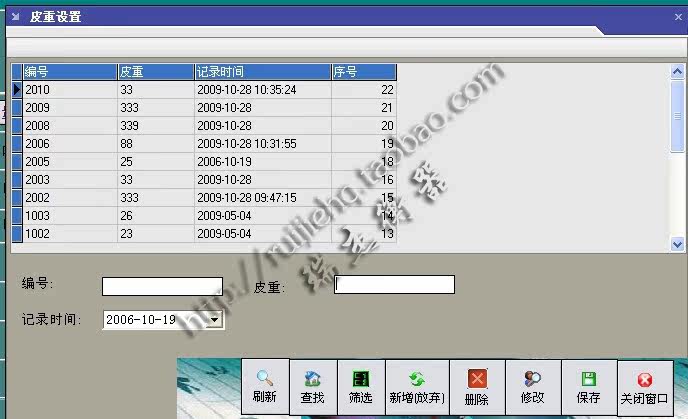Select row marker for 编号 1003

coord(16,216)
